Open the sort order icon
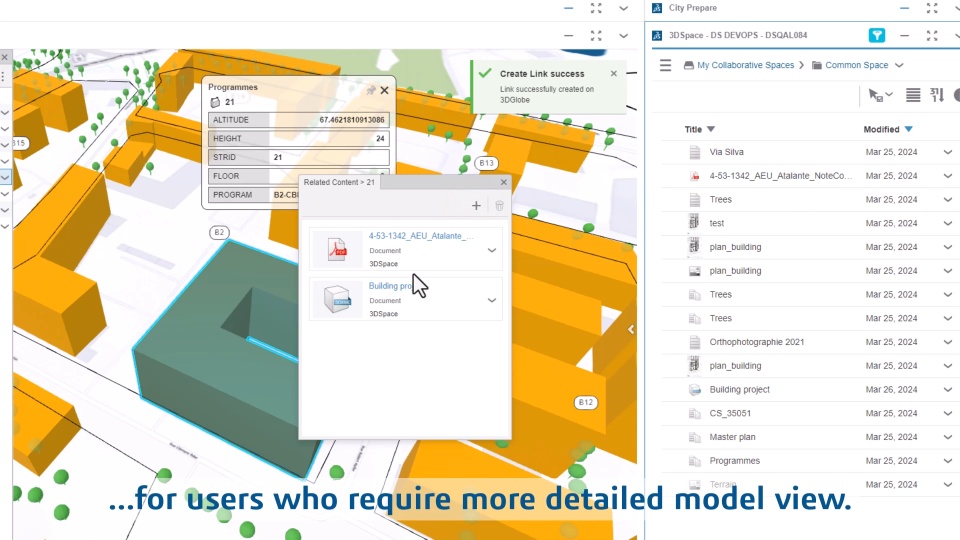Viewport: 960px width, 540px height. pyautogui.click(x=937, y=95)
